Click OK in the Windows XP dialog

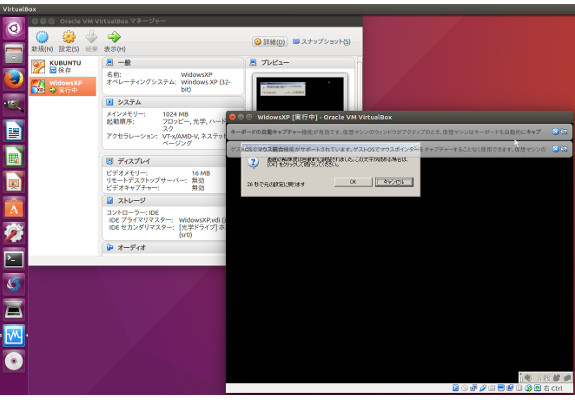pos(353,182)
